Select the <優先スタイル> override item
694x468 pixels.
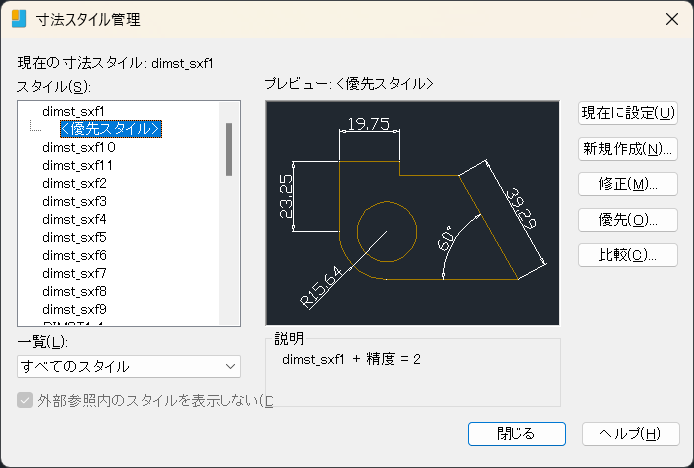(x=111, y=129)
